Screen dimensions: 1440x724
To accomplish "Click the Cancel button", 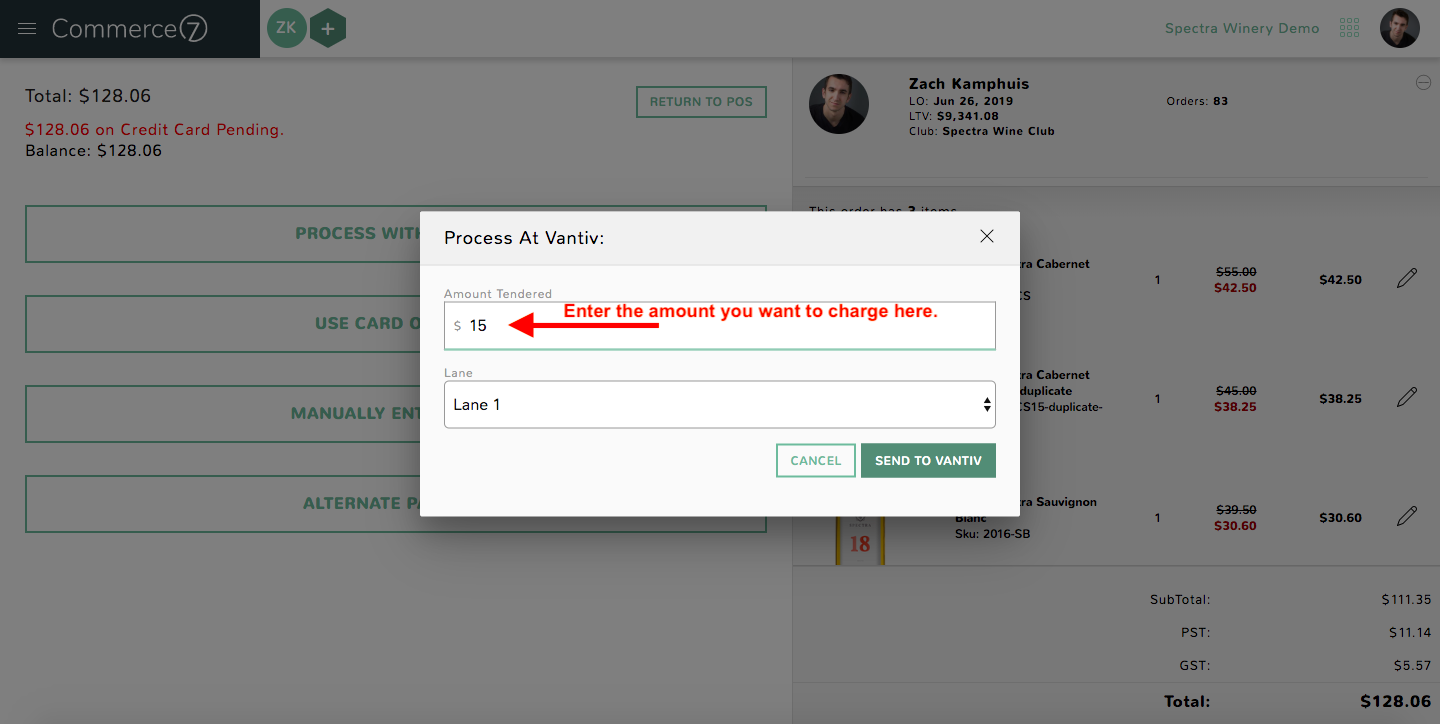I will coord(816,461).
